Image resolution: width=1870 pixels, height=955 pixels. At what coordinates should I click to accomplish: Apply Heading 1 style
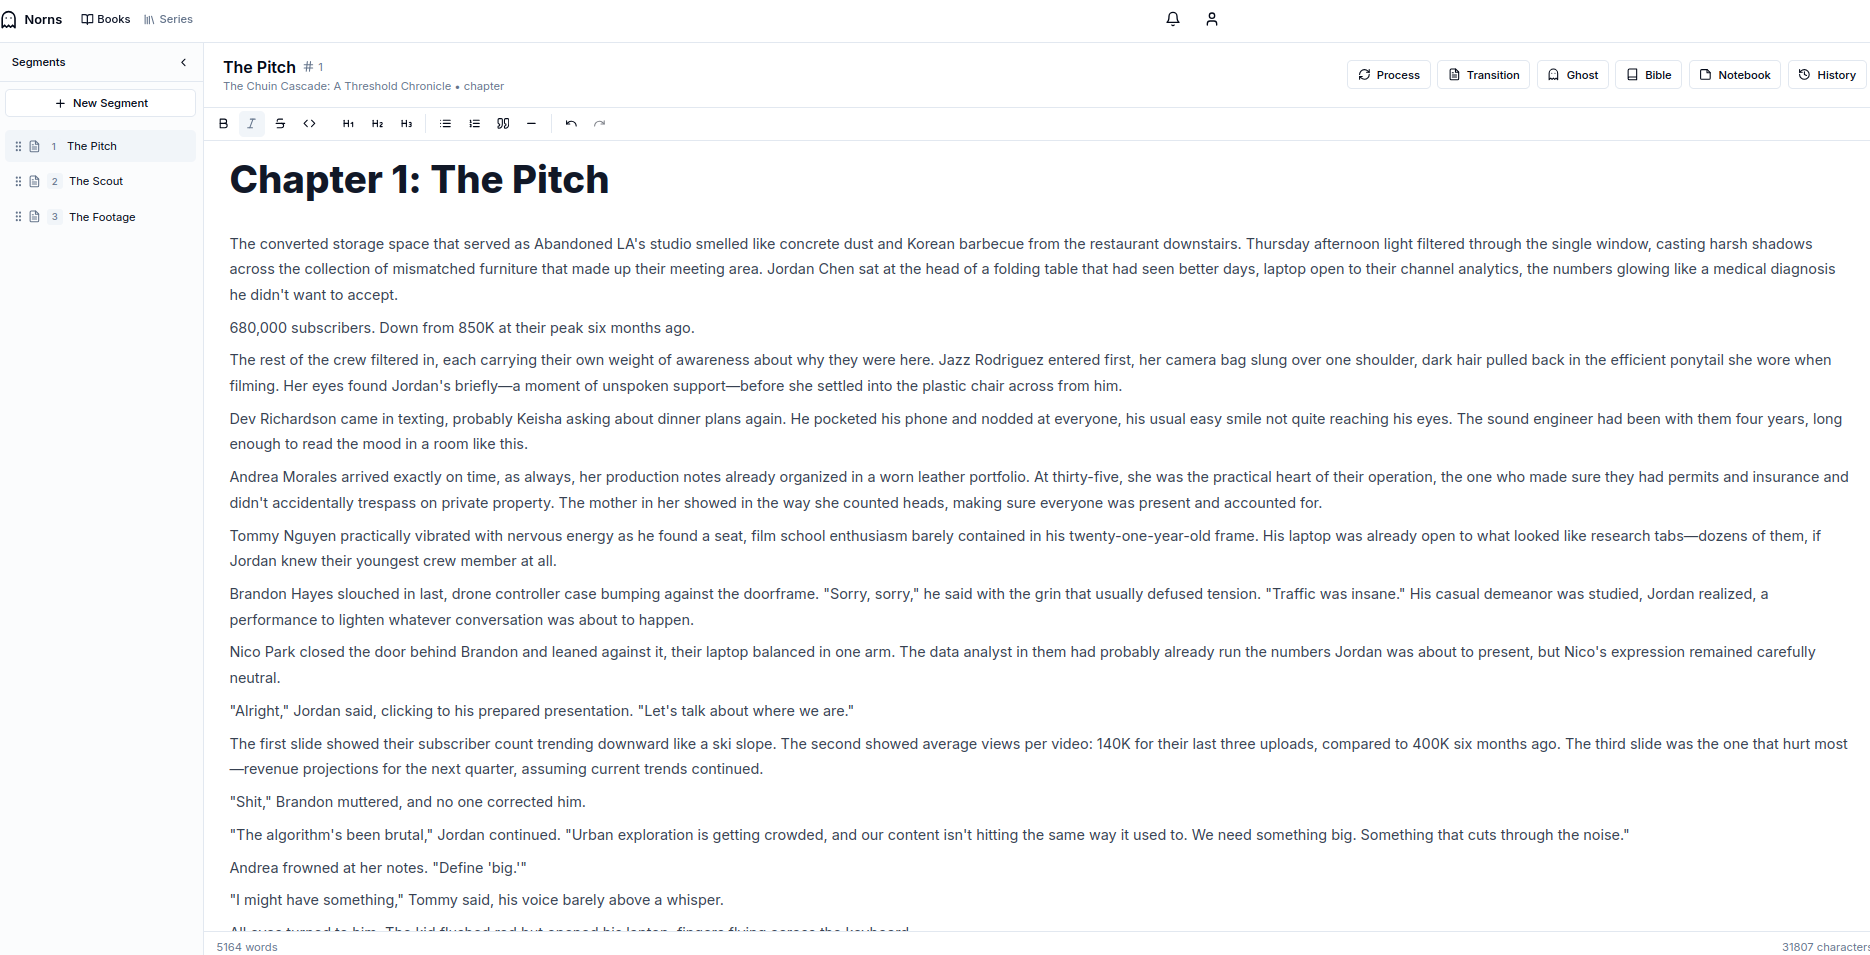(x=348, y=124)
